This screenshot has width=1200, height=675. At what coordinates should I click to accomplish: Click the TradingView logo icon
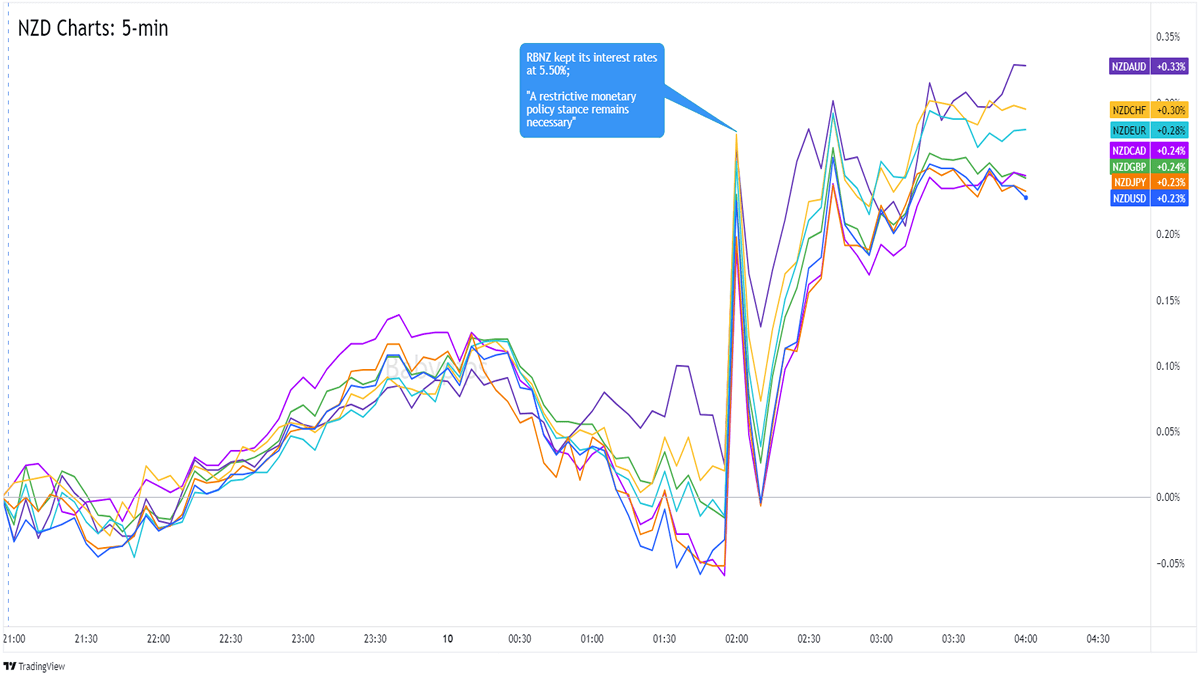click(12, 665)
